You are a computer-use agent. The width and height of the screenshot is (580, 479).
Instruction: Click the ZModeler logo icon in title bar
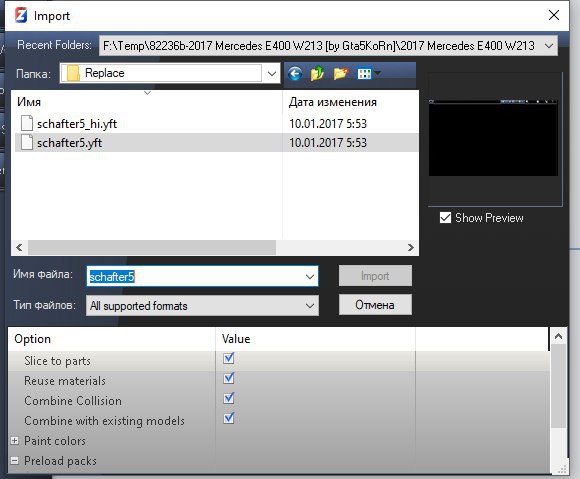click(21, 16)
